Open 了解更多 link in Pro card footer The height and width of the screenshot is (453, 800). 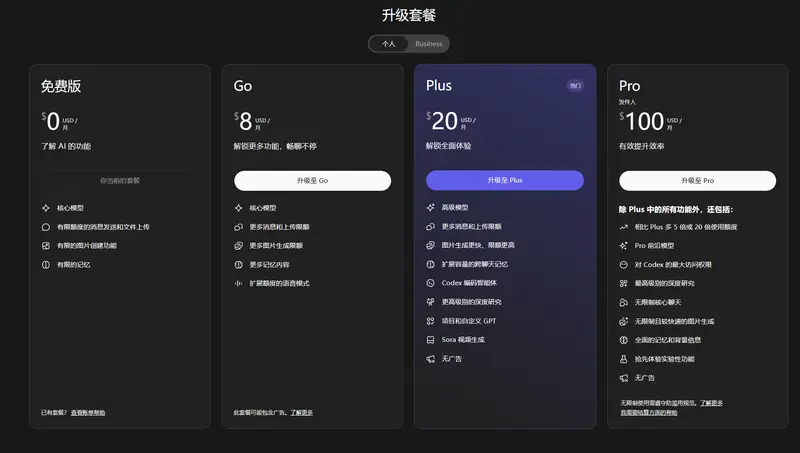pyautogui.click(x=711, y=403)
